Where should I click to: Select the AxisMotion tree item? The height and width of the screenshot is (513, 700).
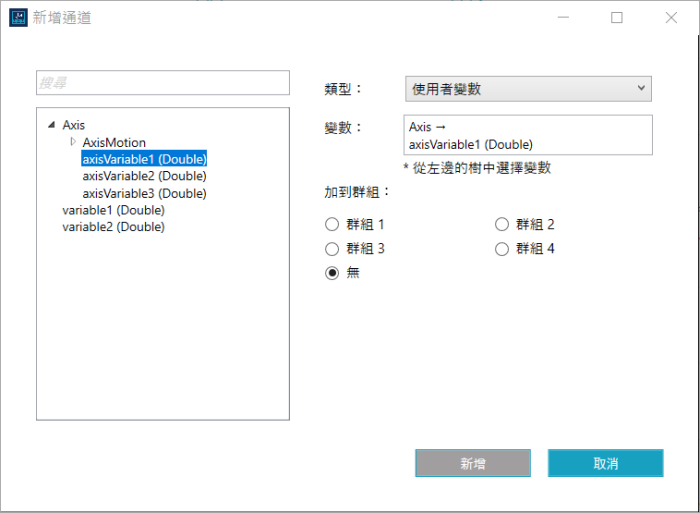(114, 142)
